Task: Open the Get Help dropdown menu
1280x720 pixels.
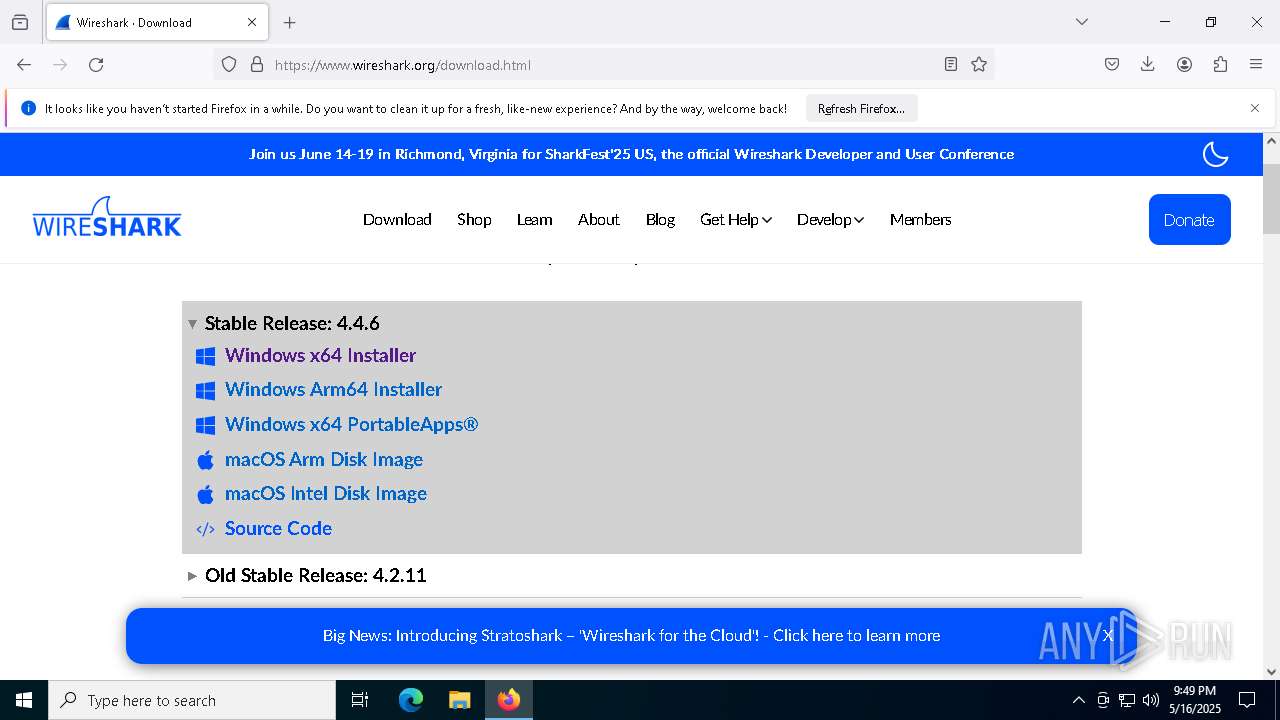Action: [x=736, y=219]
